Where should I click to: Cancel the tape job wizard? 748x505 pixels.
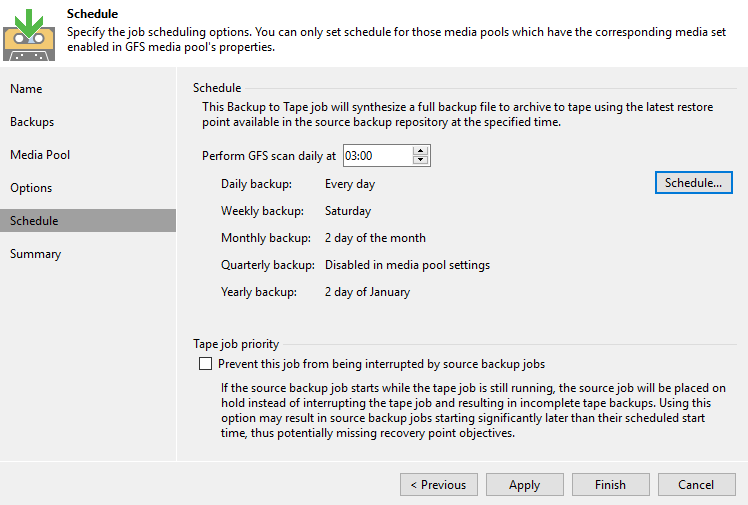pyautogui.click(x=696, y=485)
